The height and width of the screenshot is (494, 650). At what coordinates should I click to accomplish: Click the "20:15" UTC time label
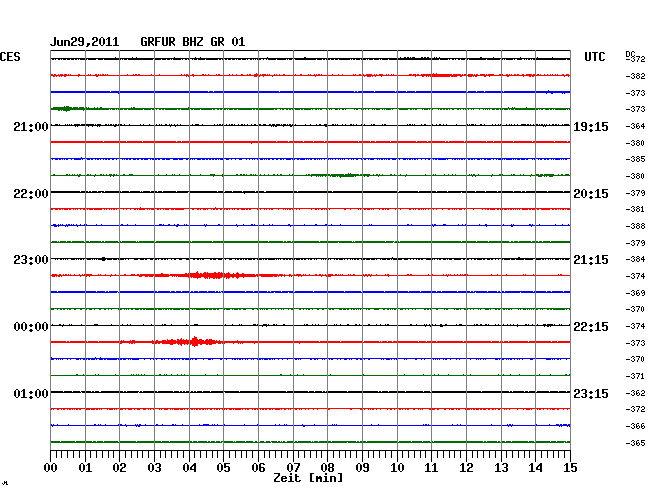click(591, 194)
